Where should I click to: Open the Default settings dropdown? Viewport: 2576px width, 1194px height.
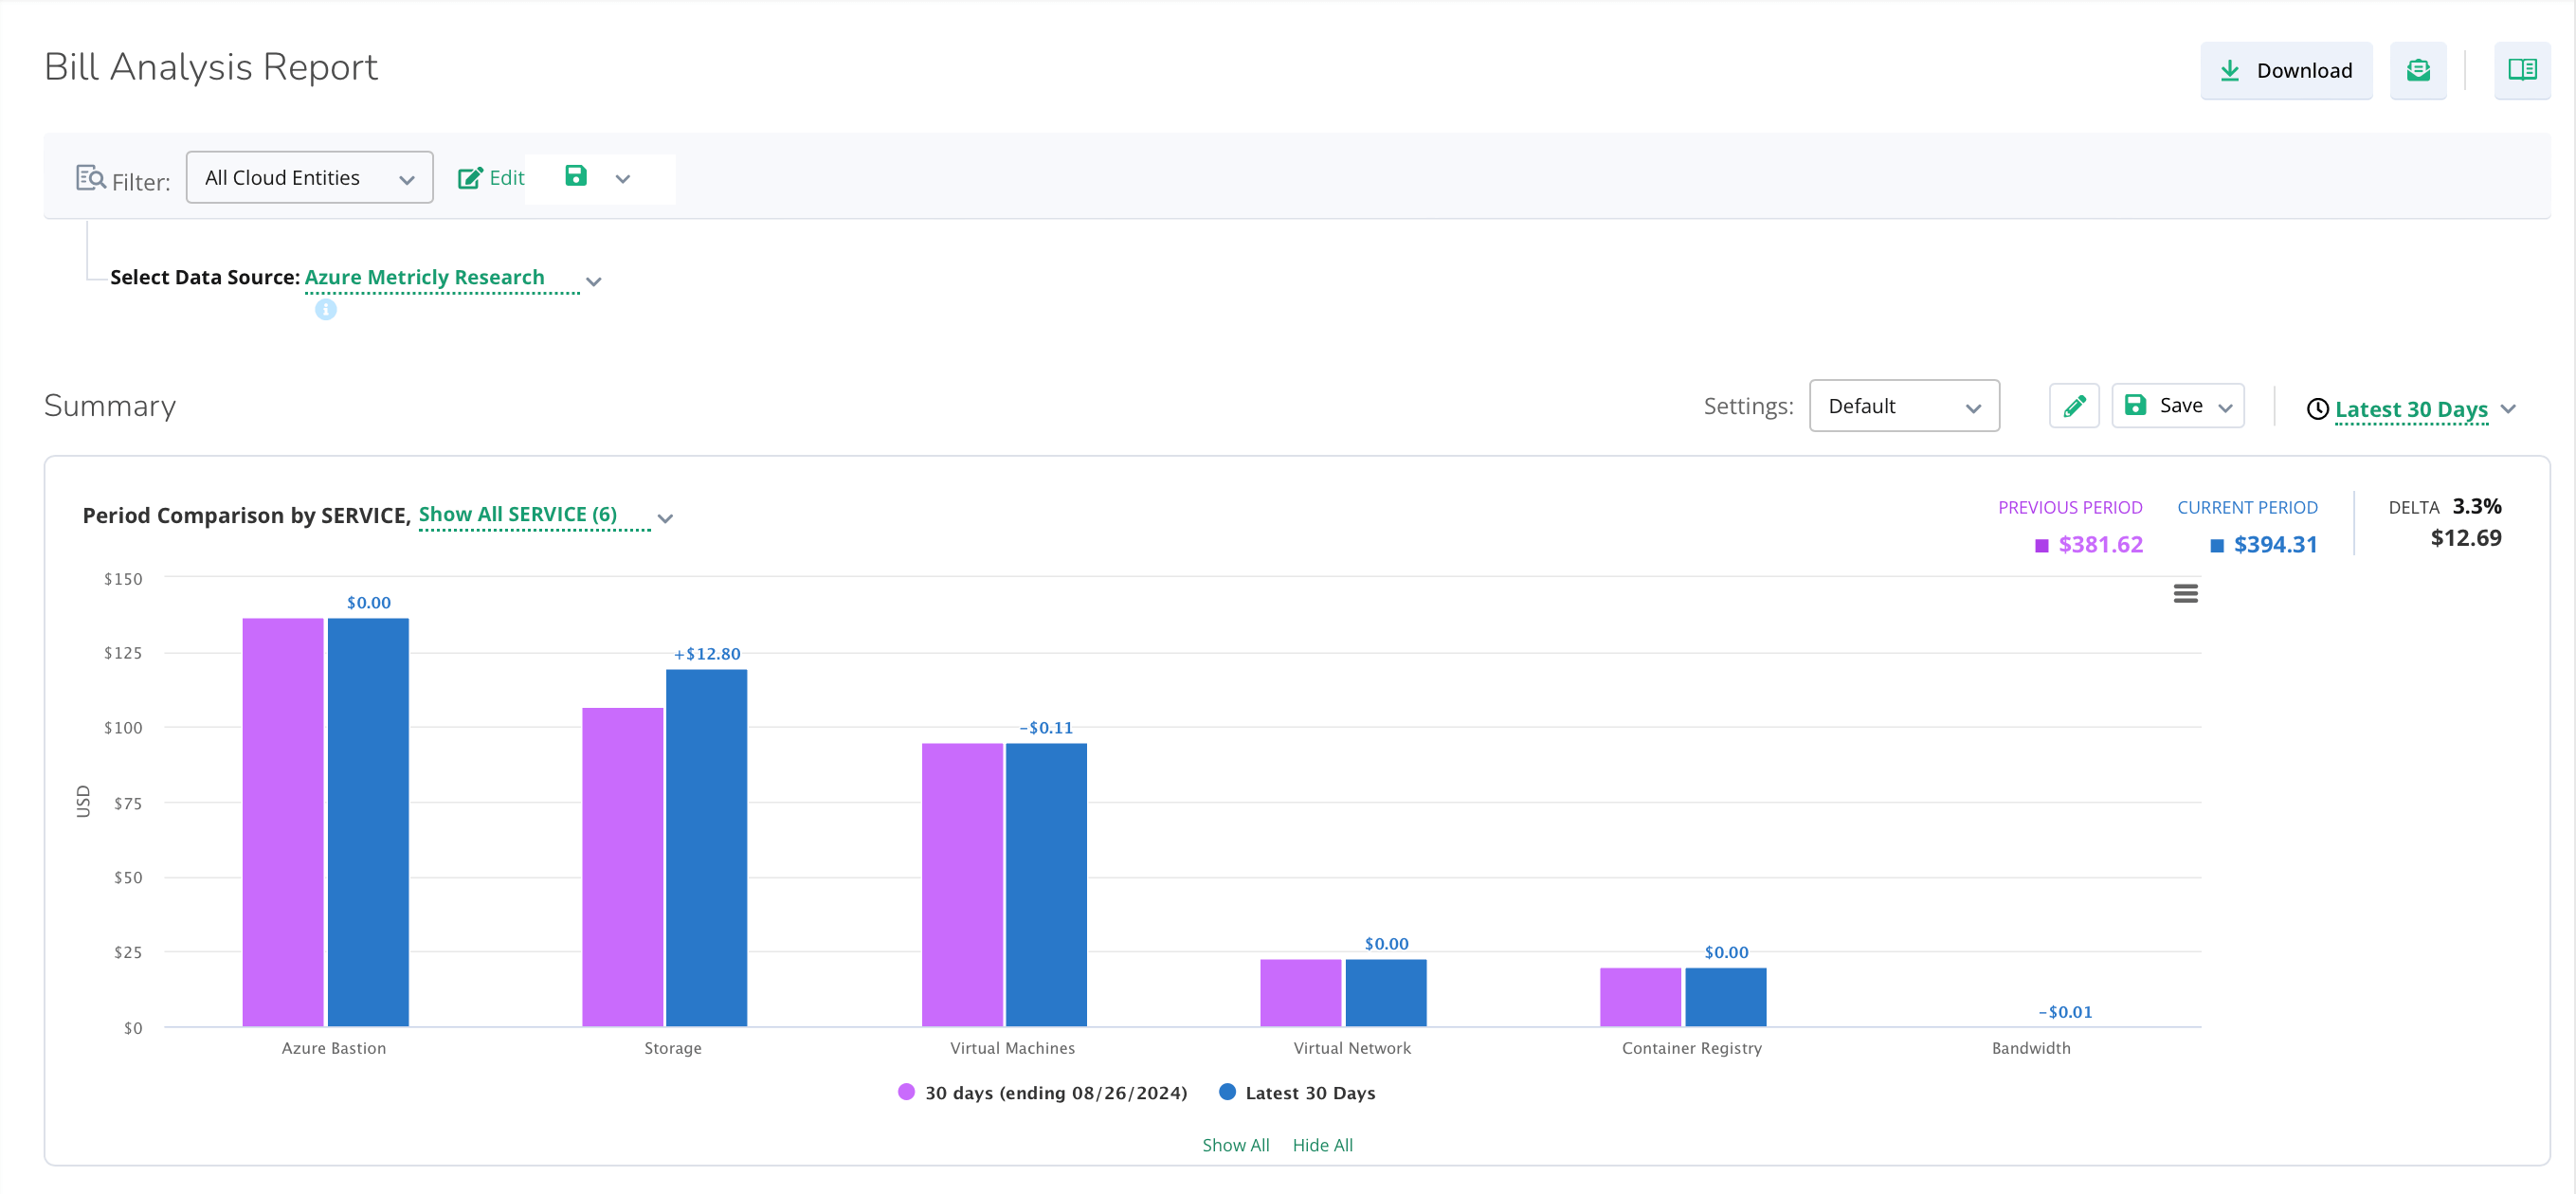point(1903,405)
